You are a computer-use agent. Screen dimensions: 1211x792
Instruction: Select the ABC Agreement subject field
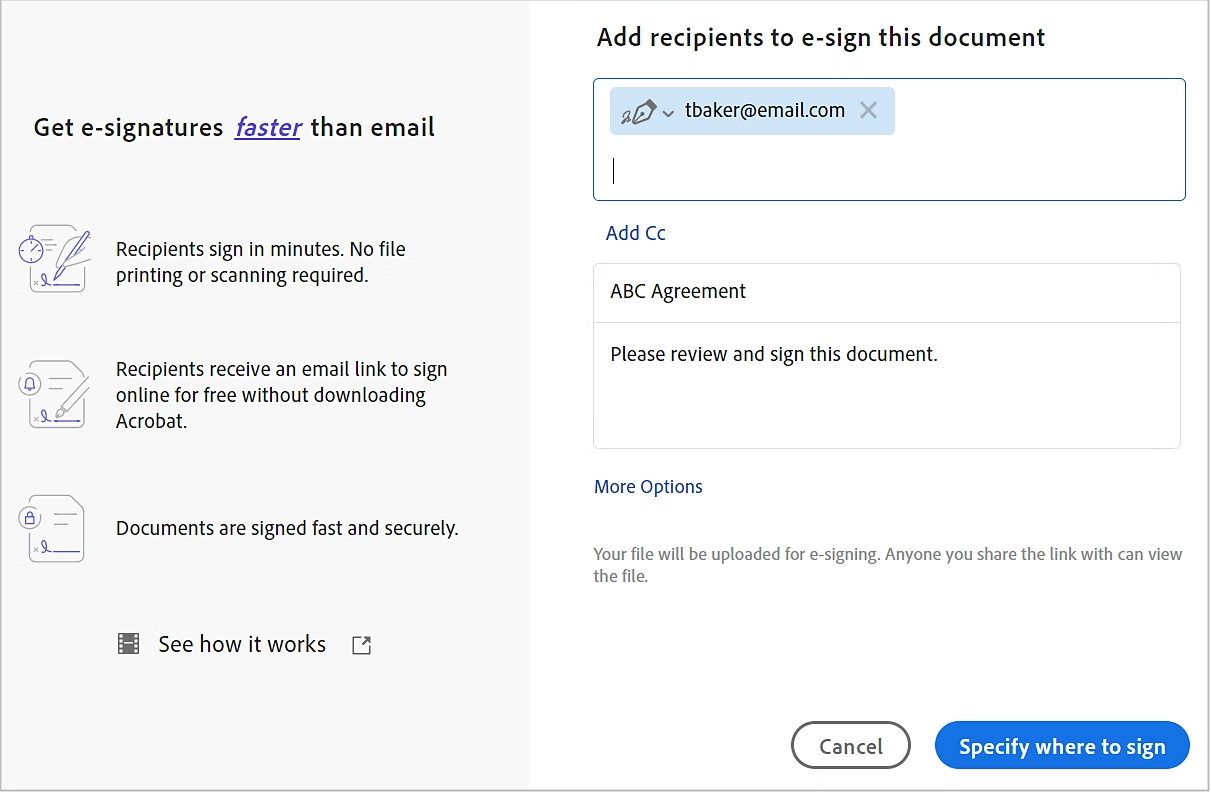886,291
